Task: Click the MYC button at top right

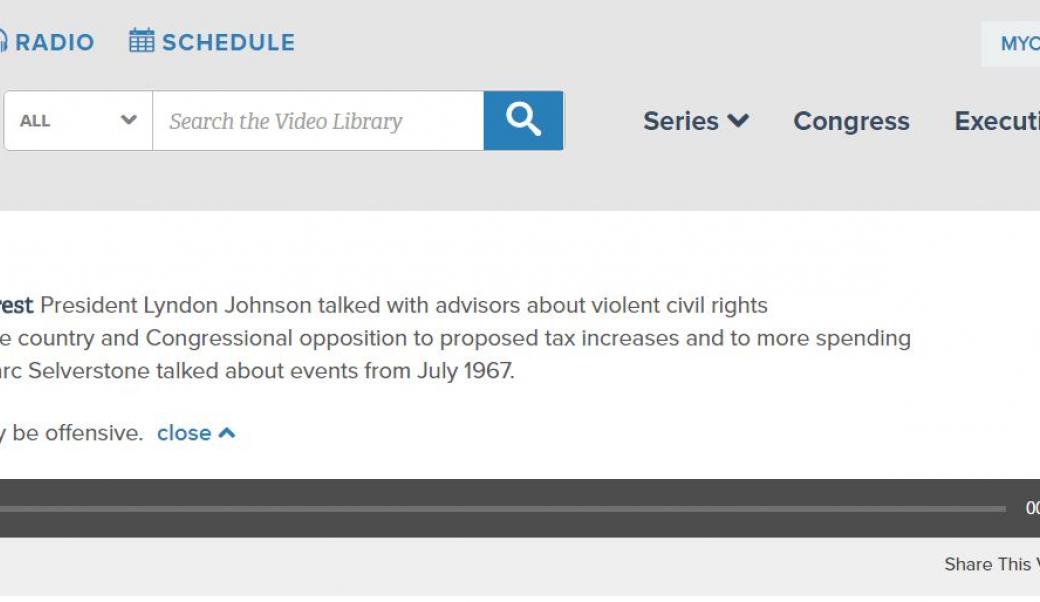Action: click(1018, 44)
